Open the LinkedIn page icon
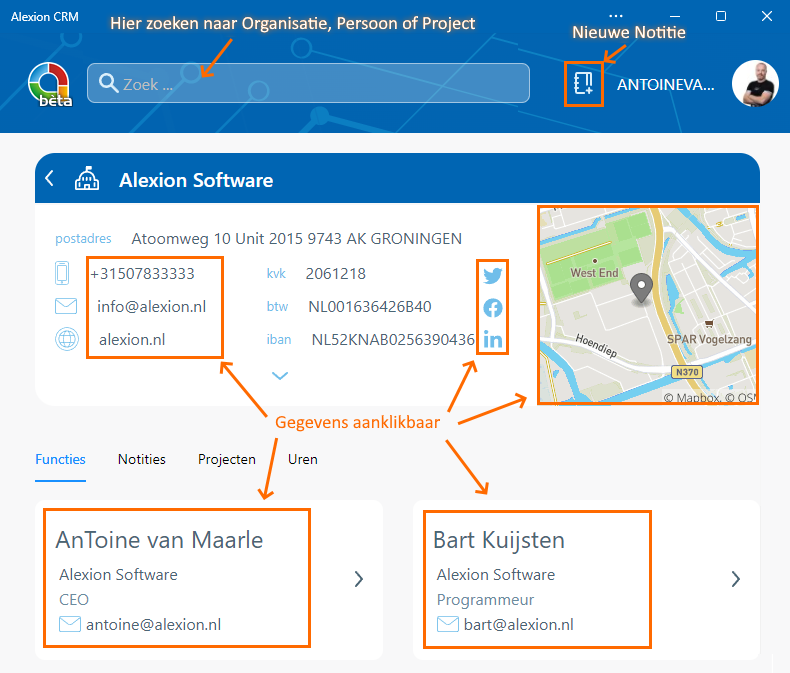The height and width of the screenshot is (673, 790). pyautogui.click(x=493, y=340)
